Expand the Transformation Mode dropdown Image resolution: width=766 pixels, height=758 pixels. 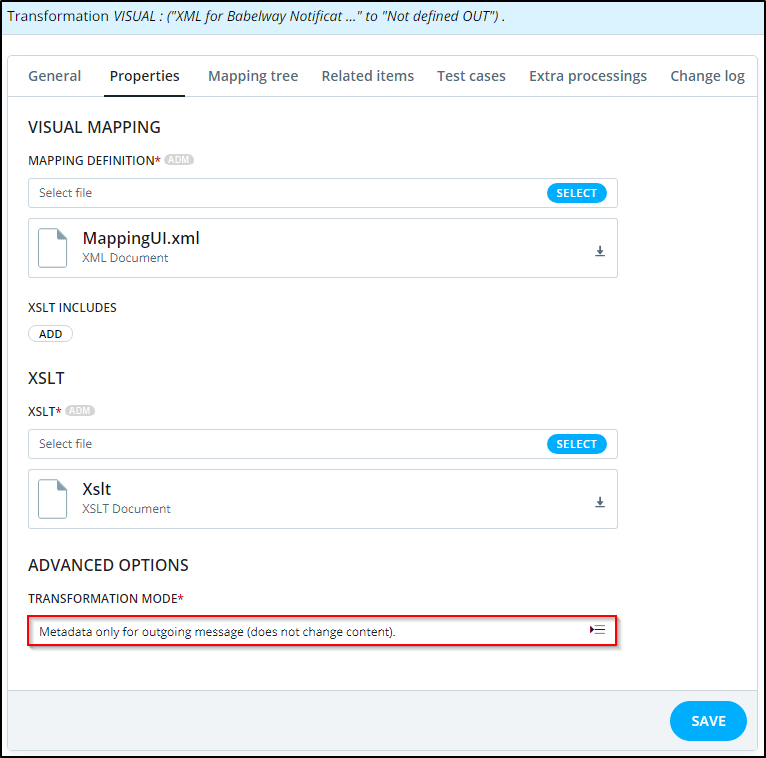(322, 631)
